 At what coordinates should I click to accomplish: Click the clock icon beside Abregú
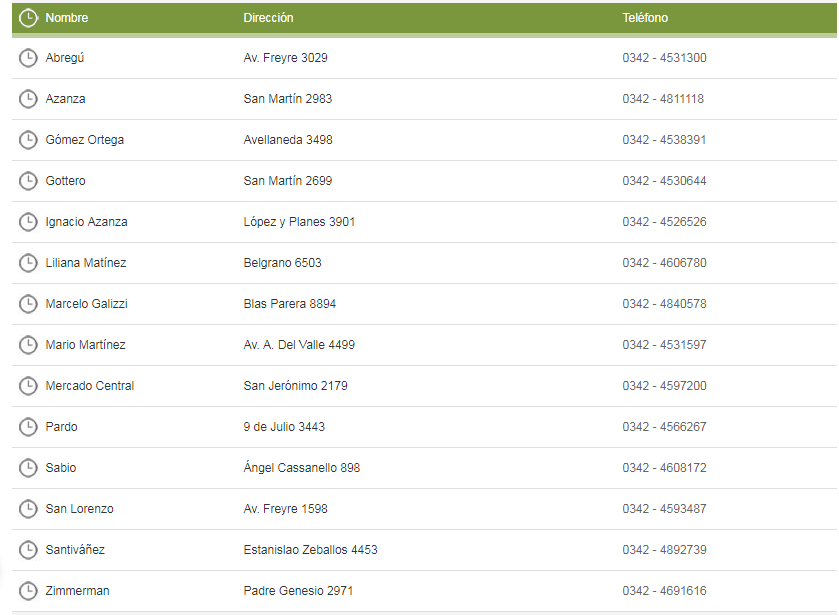pyautogui.click(x=28, y=58)
